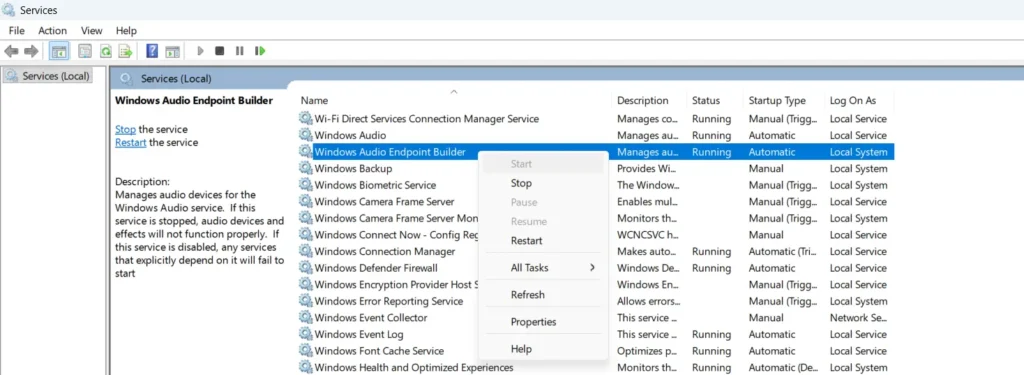Open the File menu

coord(16,31)
